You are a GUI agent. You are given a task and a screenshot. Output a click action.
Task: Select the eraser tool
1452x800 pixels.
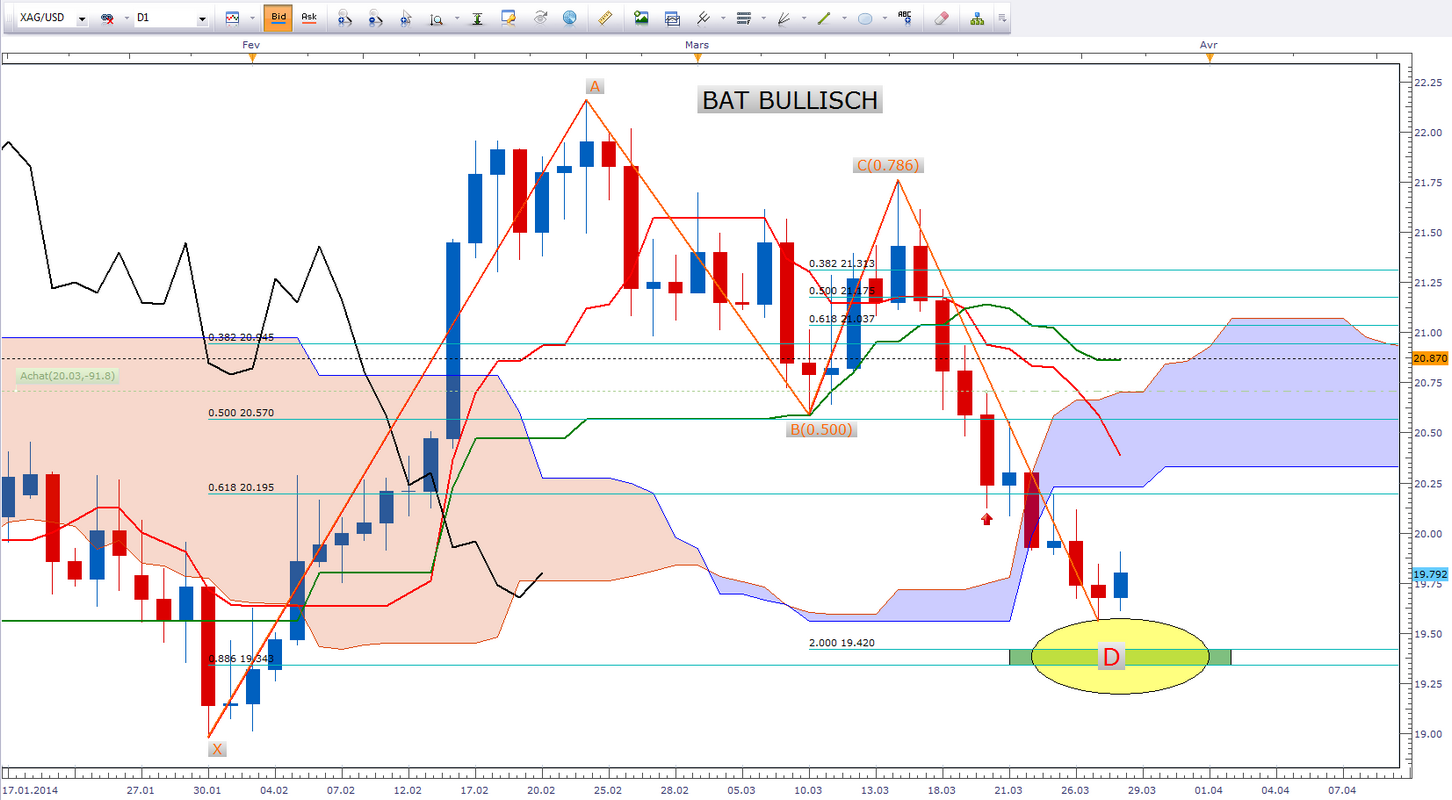pos(940,18)
